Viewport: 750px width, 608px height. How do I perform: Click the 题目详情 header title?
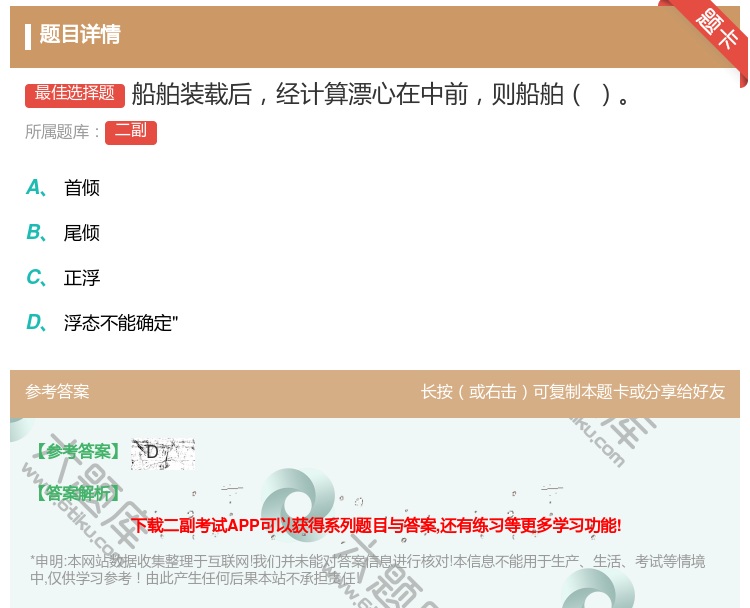[x=80, y=34]
